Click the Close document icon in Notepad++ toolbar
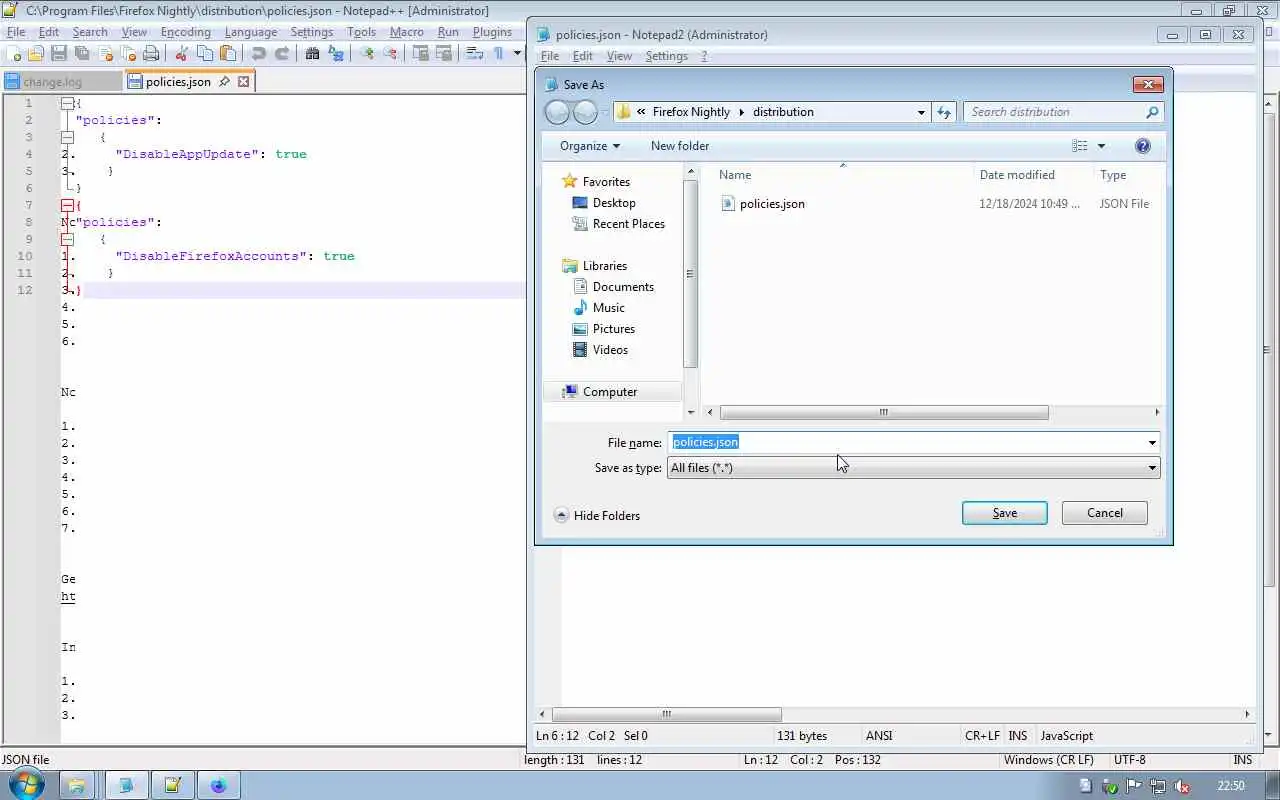The height and width of the screenshot is (800, 1280). 105,54
